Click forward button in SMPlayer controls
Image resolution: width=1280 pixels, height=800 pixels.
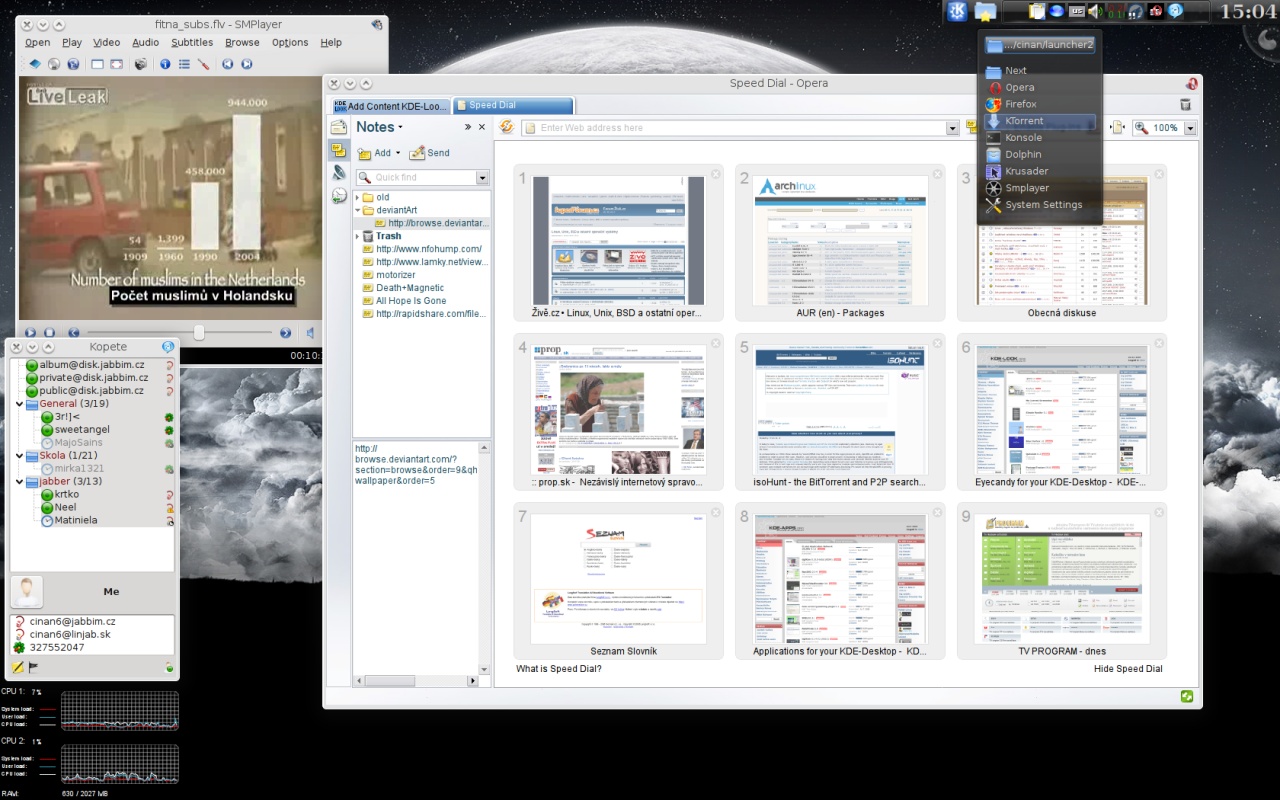point(285,333)
